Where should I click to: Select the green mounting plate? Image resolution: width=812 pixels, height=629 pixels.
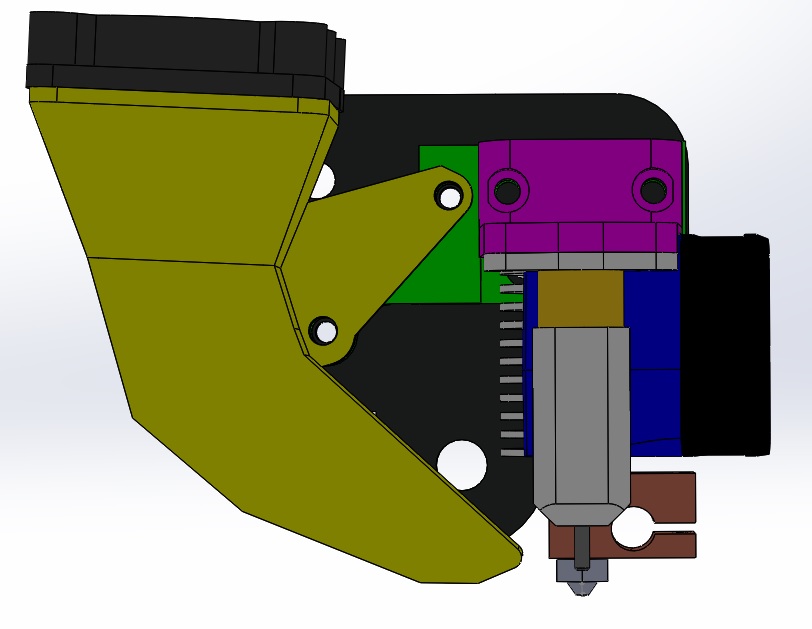tap(450, 224)
